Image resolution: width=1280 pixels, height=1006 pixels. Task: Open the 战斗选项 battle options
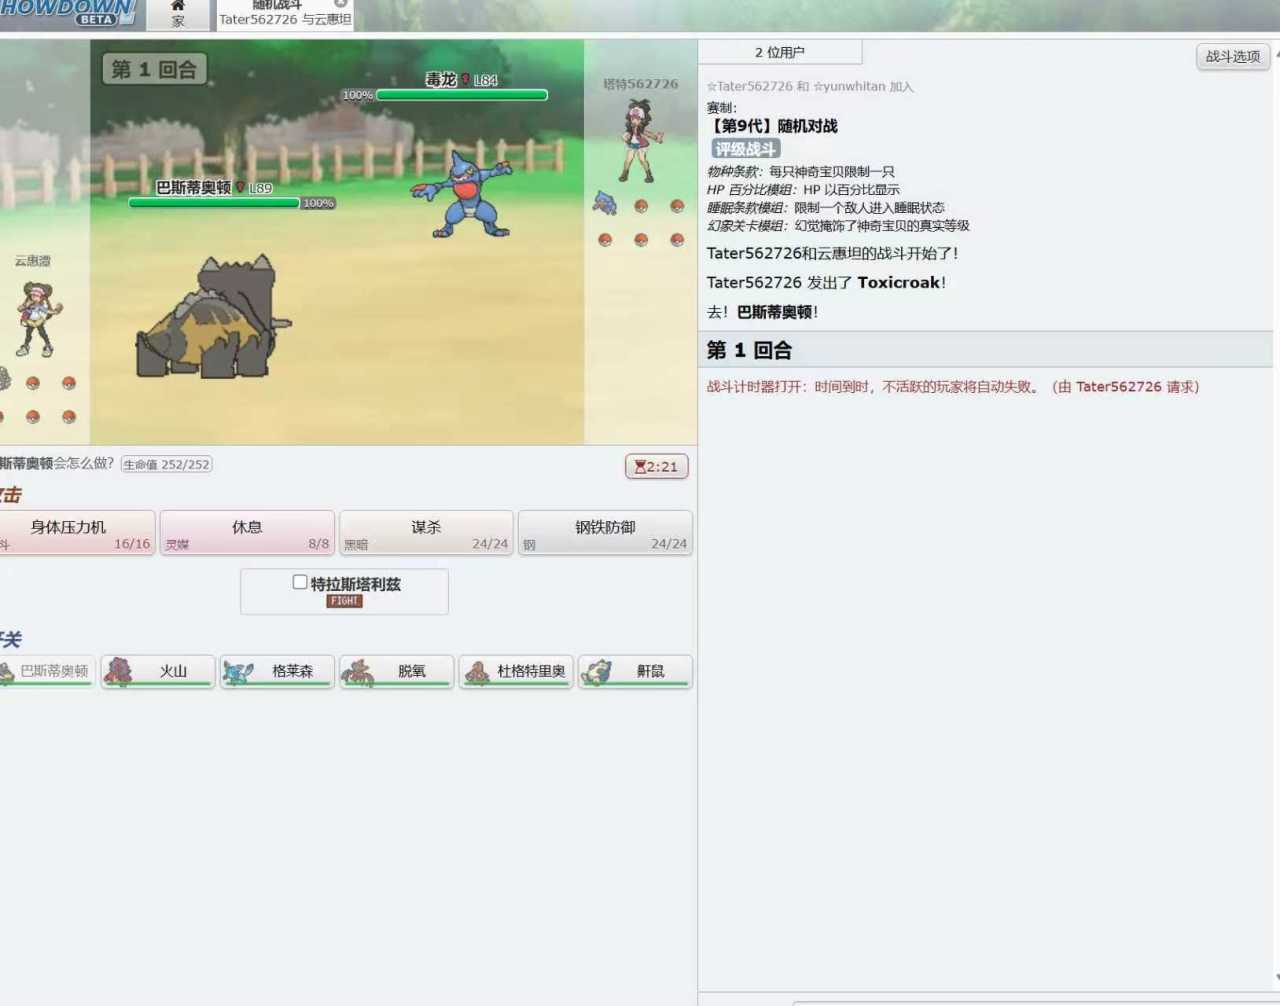pos(1233,57)
